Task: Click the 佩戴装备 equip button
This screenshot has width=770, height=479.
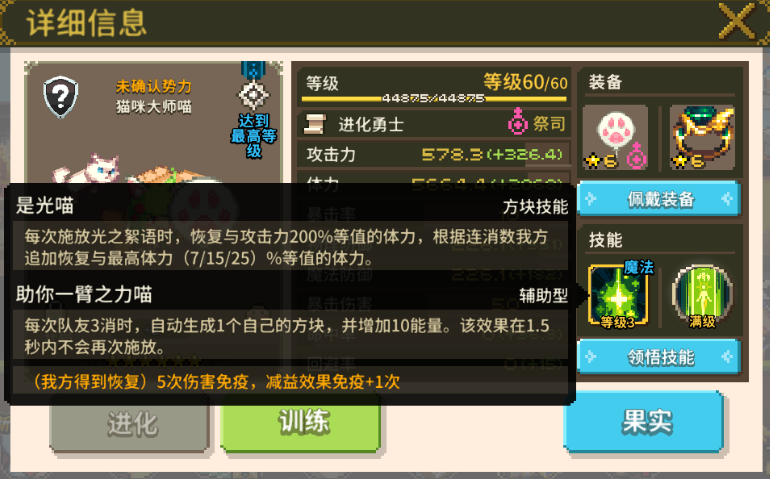Action: pos(660,199)
